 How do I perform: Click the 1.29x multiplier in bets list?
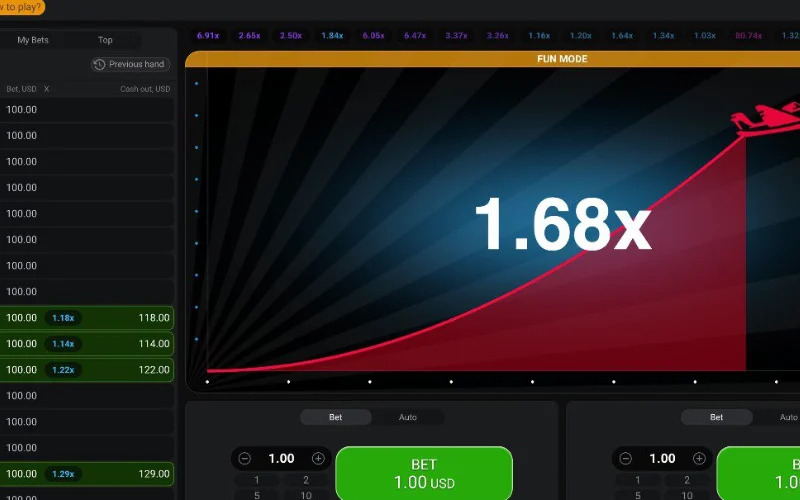(63, 474)
